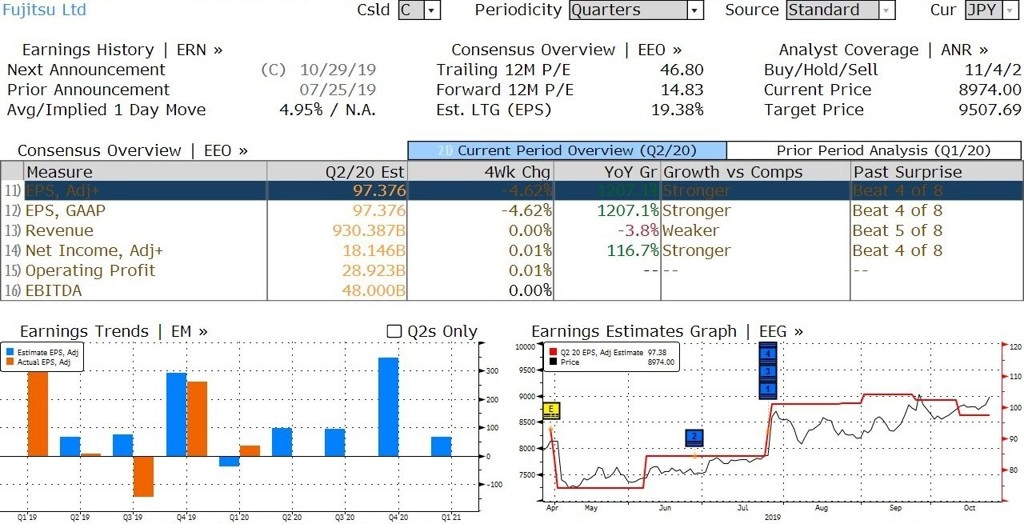1024x524 pixels.
Task: Click the Q4'20 blue estimate bar
Action: (389, 406)
